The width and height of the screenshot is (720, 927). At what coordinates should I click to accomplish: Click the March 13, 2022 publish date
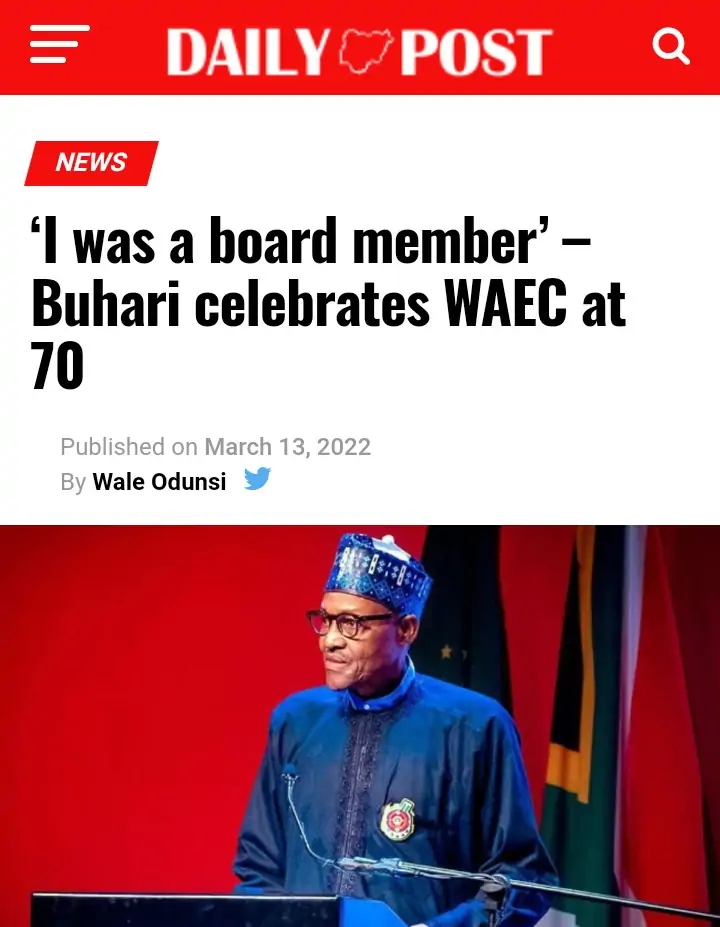tap(288, 447)
